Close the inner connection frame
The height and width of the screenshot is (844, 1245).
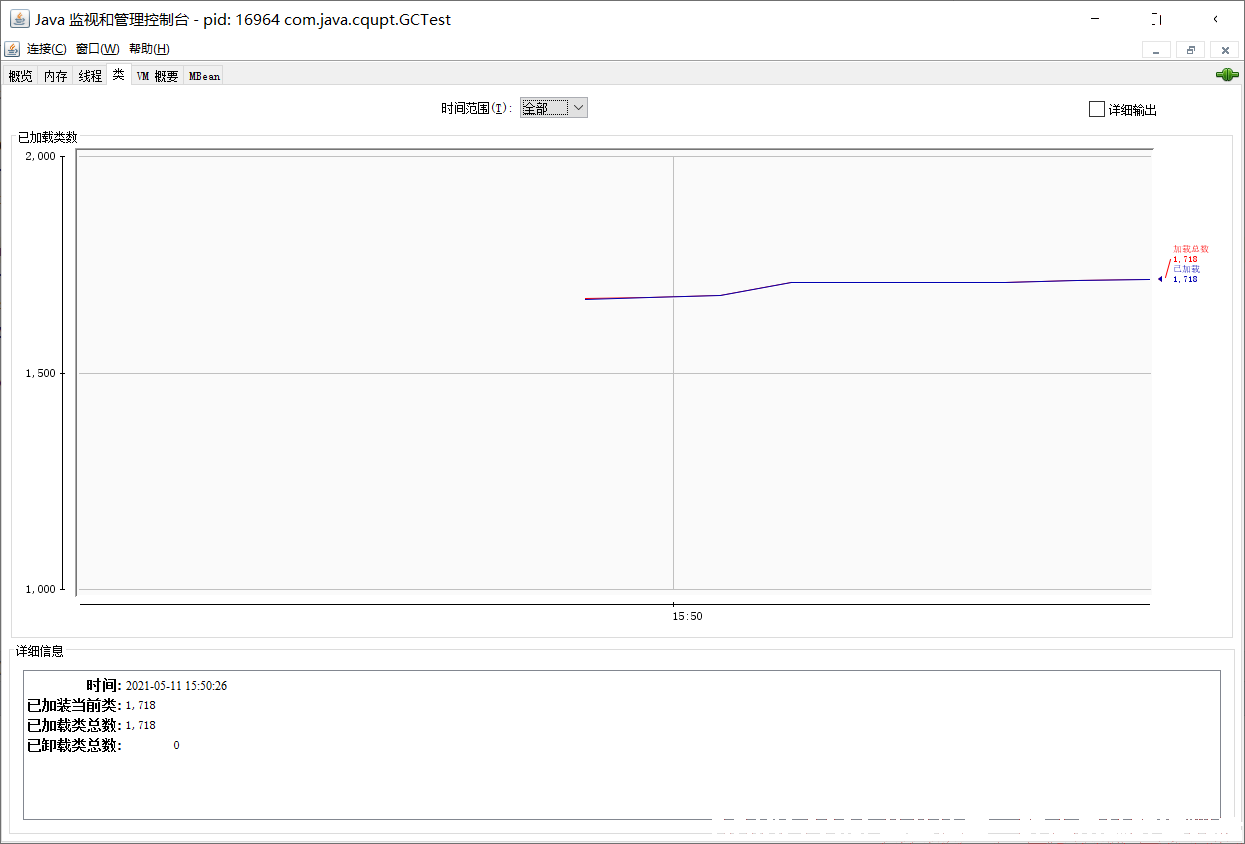1225,50
